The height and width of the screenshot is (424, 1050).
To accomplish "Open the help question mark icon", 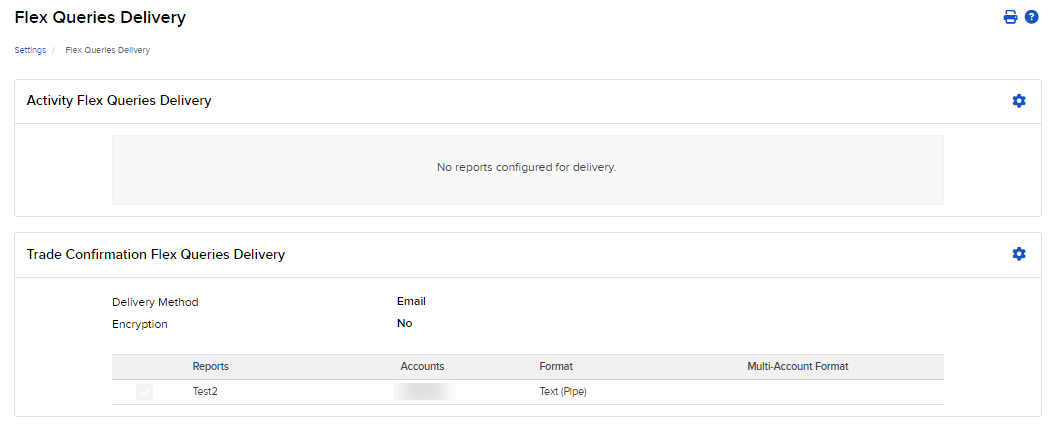I will 1032,17.
